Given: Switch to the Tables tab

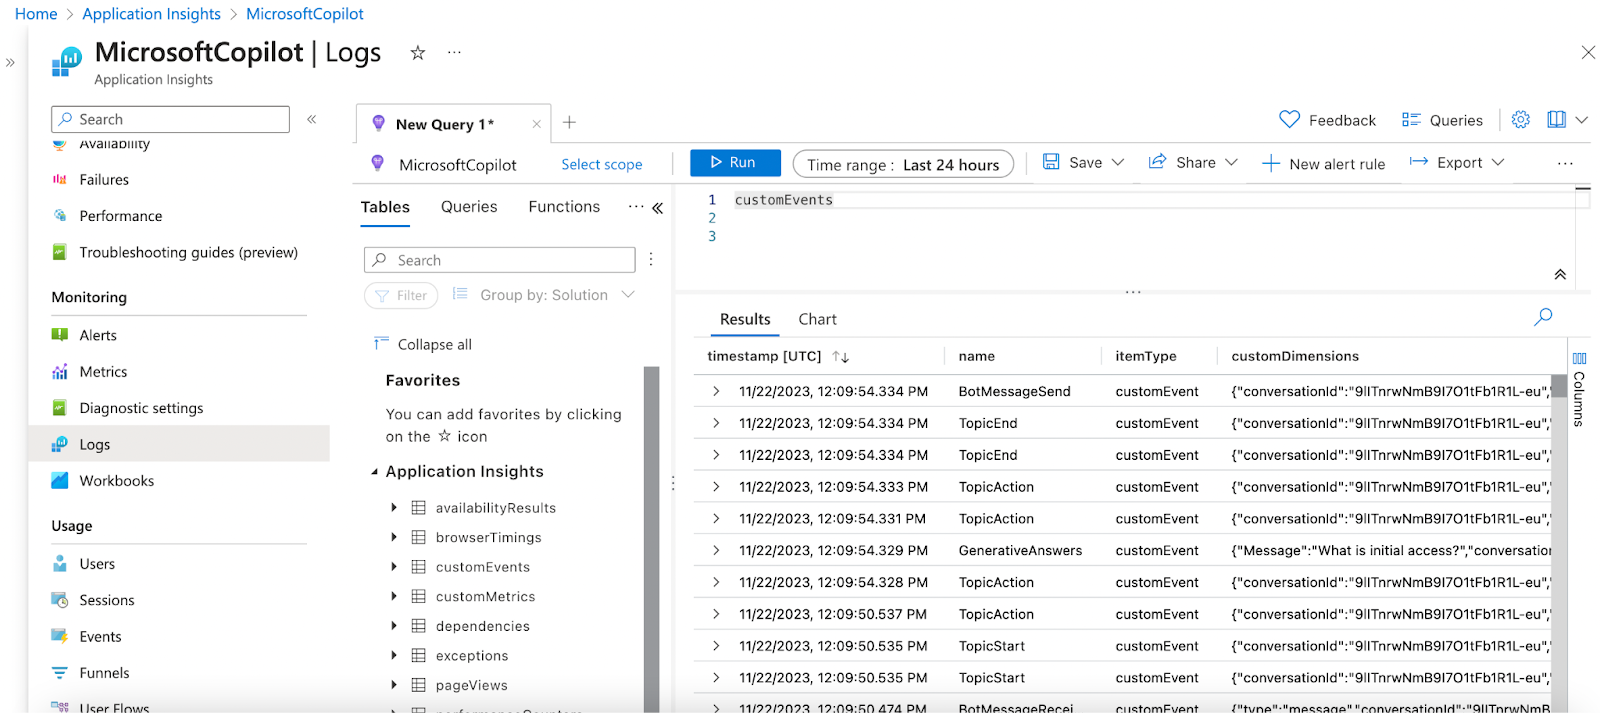Looking at the screenshot, I should [385, 207].
